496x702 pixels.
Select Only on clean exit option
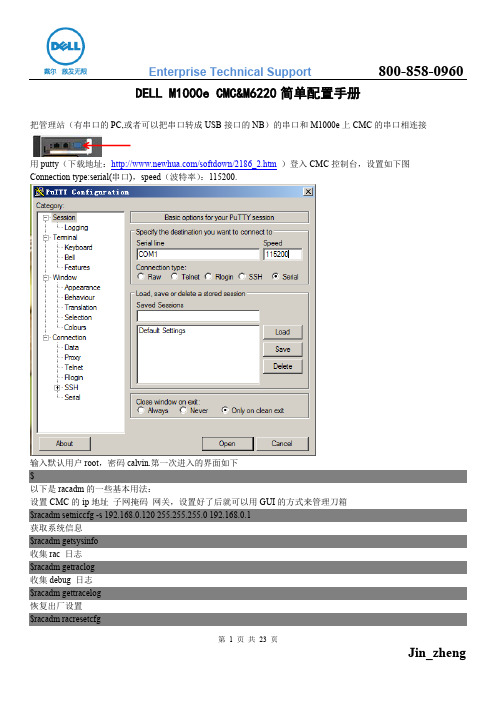coord(253,411)
